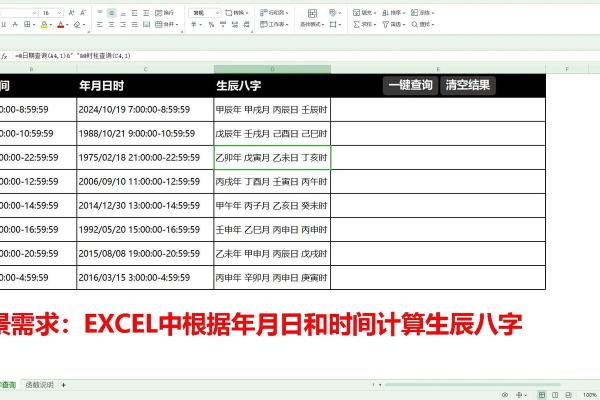The width and height of the screenshot is (600, 400).
Task: Open the font size dropdown
Action: coord(60,13)
